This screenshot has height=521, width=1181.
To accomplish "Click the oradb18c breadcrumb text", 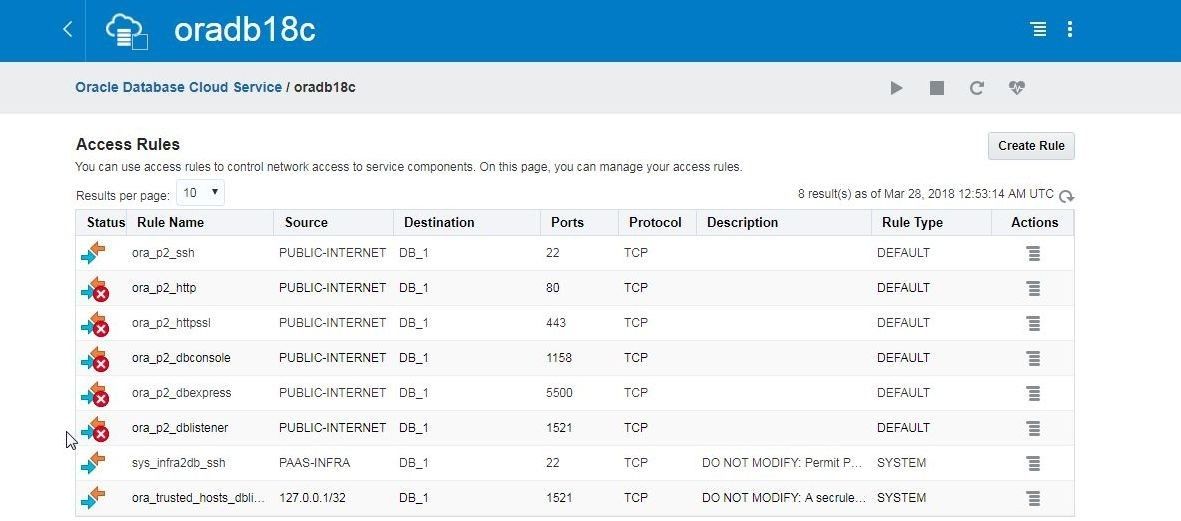I will pyautogui.click(x=325, y=87).
